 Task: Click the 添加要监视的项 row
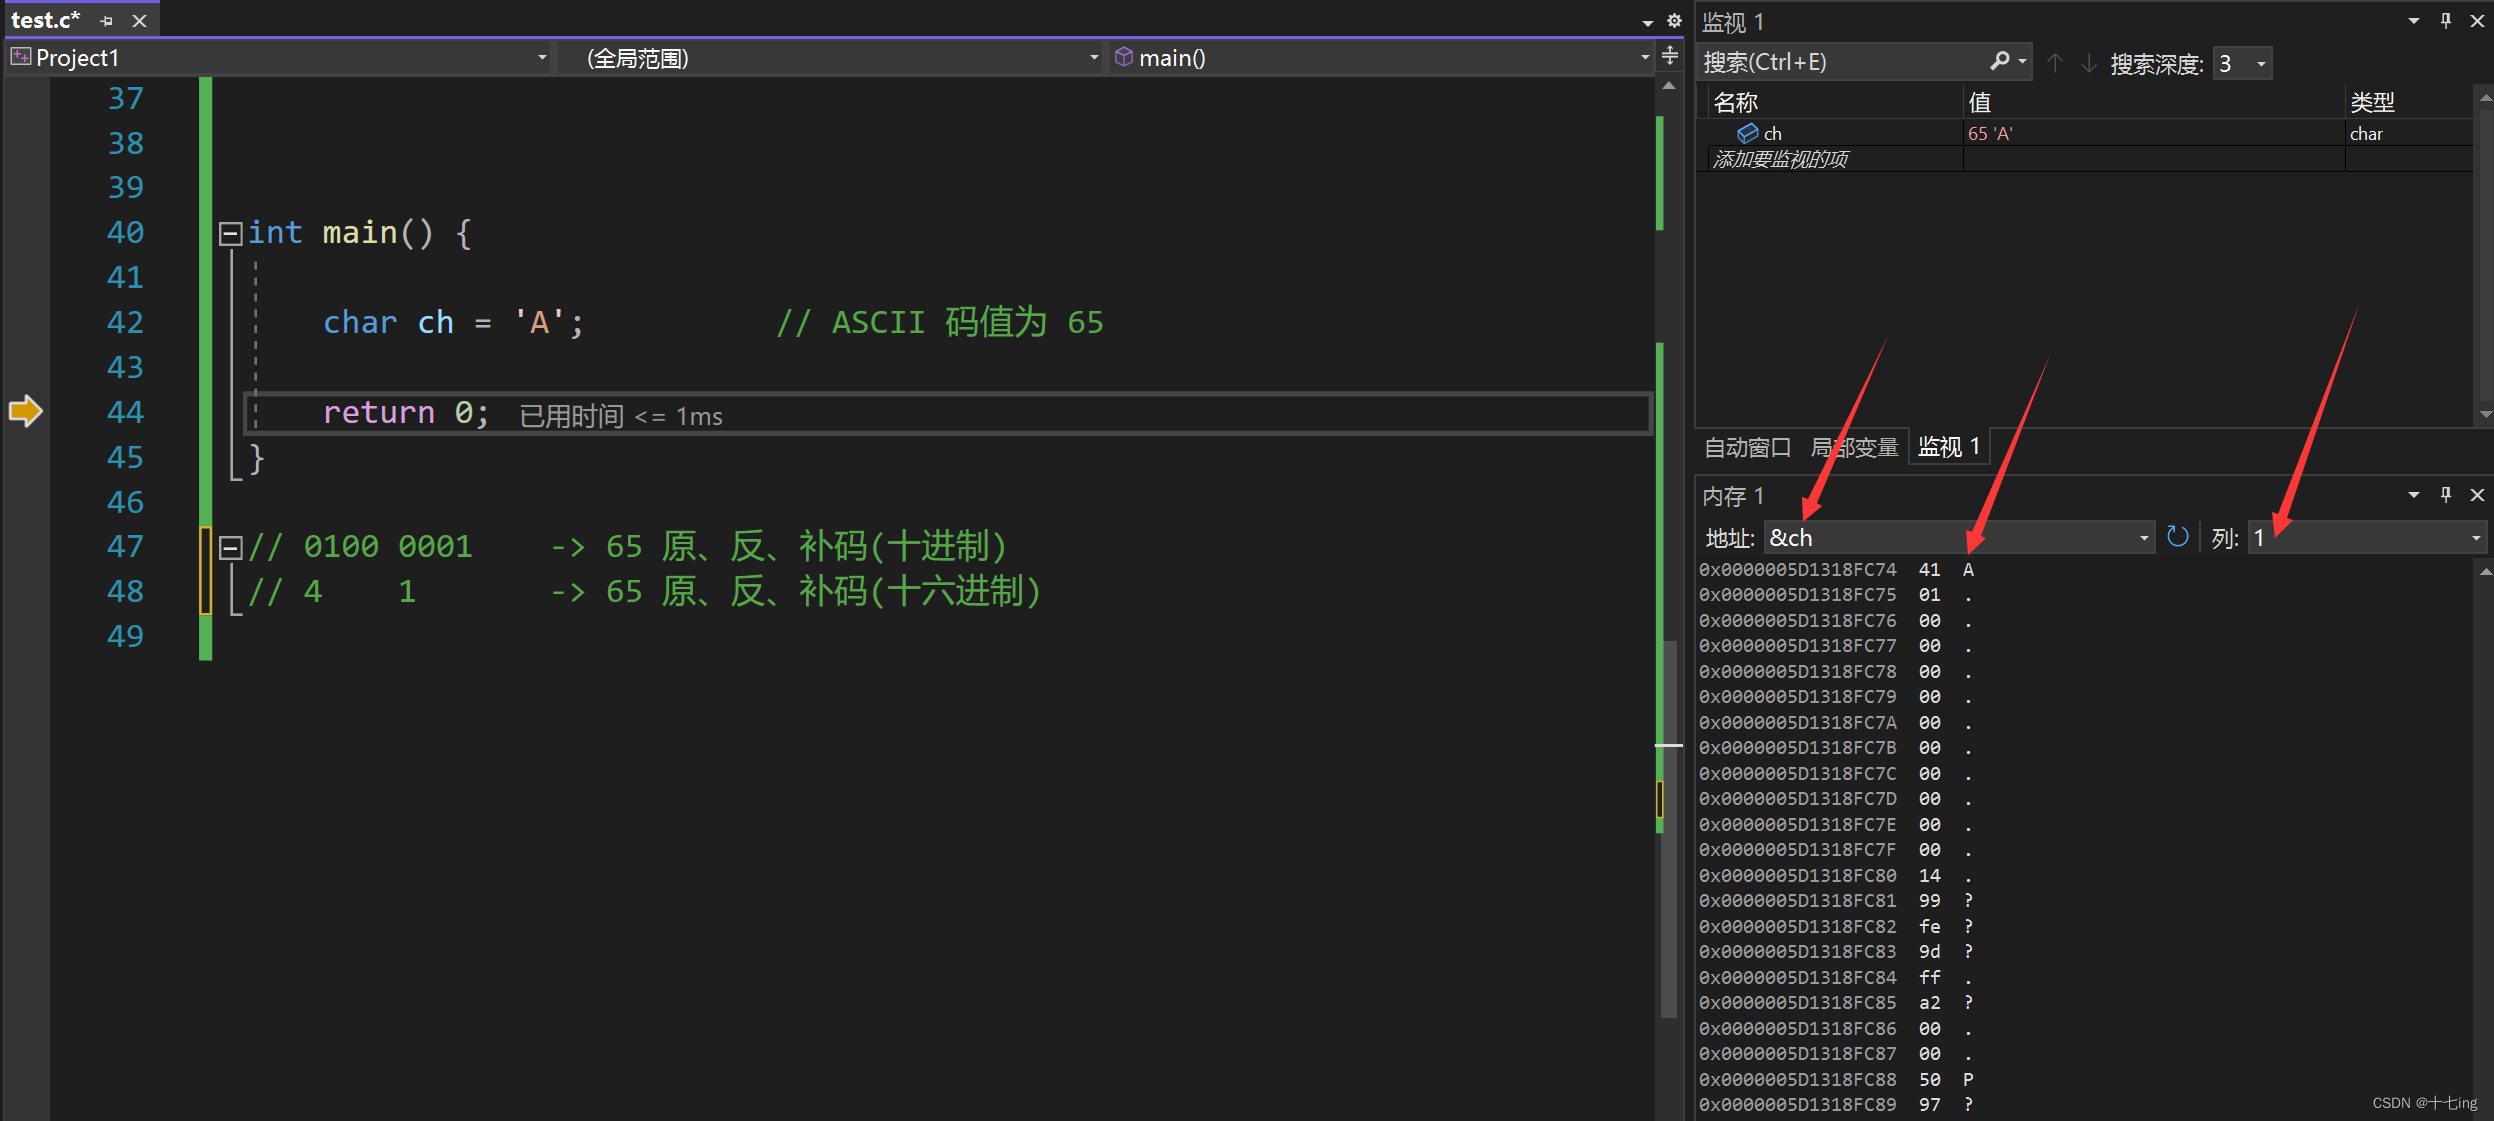[1780, 159]
